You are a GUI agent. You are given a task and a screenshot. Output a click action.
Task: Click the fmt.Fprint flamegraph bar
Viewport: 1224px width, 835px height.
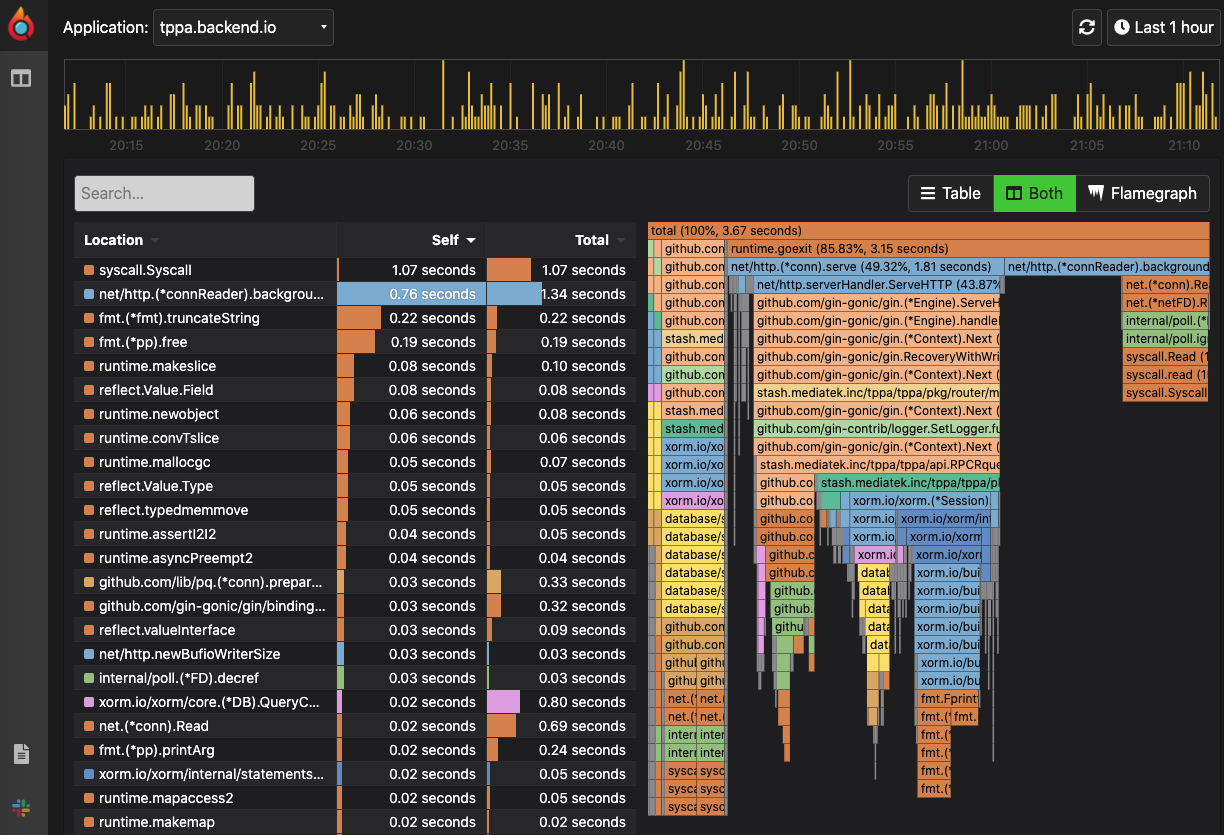tap(948, 699)
